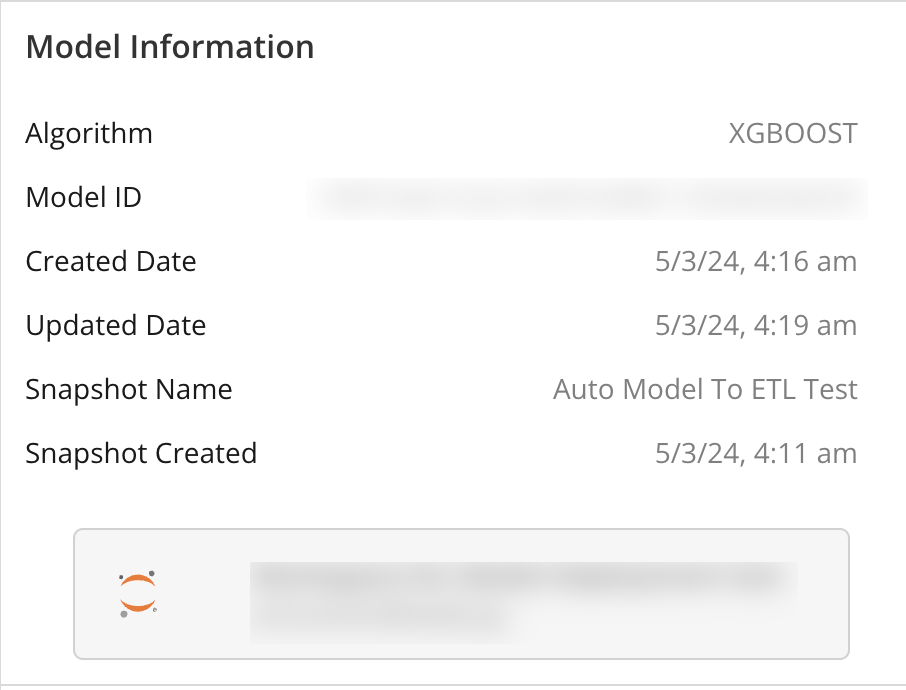Click the Updated Date label

115,325
